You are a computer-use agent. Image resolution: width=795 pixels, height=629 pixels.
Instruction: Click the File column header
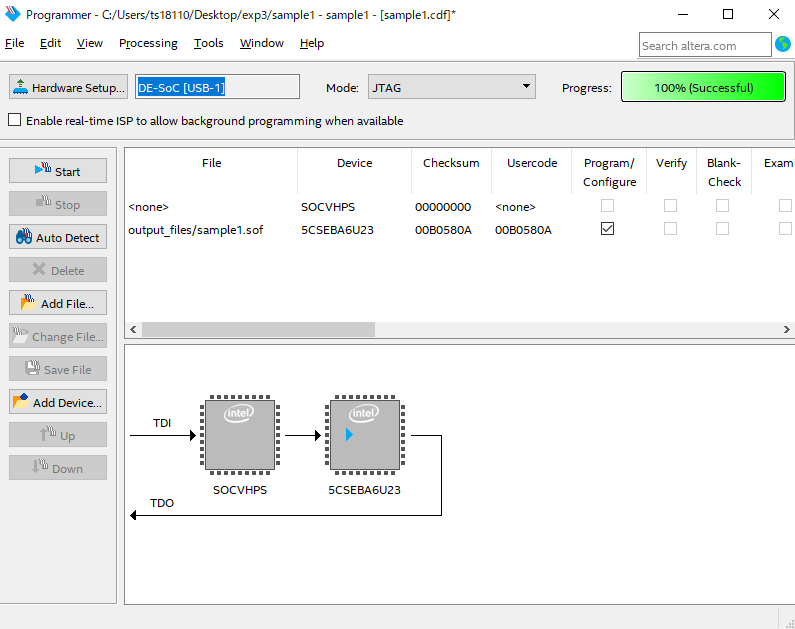[211, 172]
